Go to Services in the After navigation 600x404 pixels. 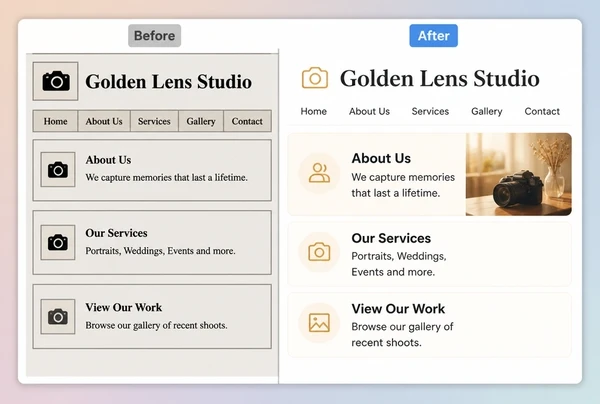(x=430, y=111)
